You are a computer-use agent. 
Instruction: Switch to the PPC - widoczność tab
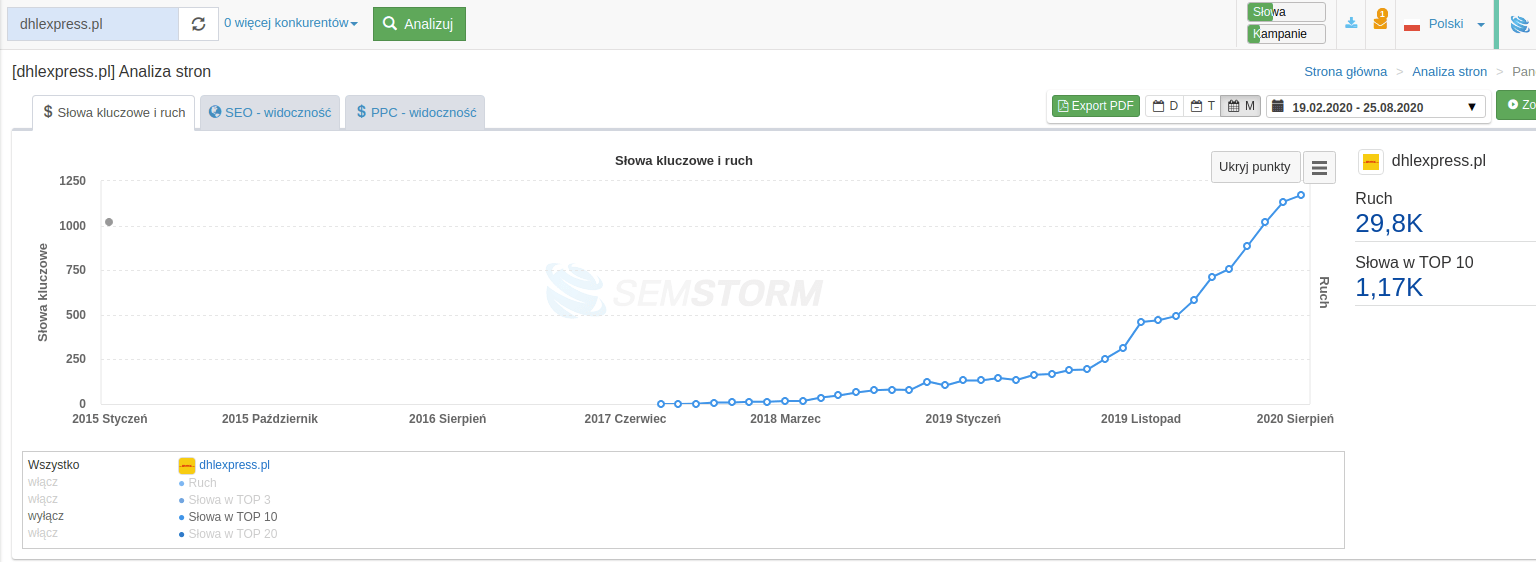pyautogui.click(x=415, y=112)
